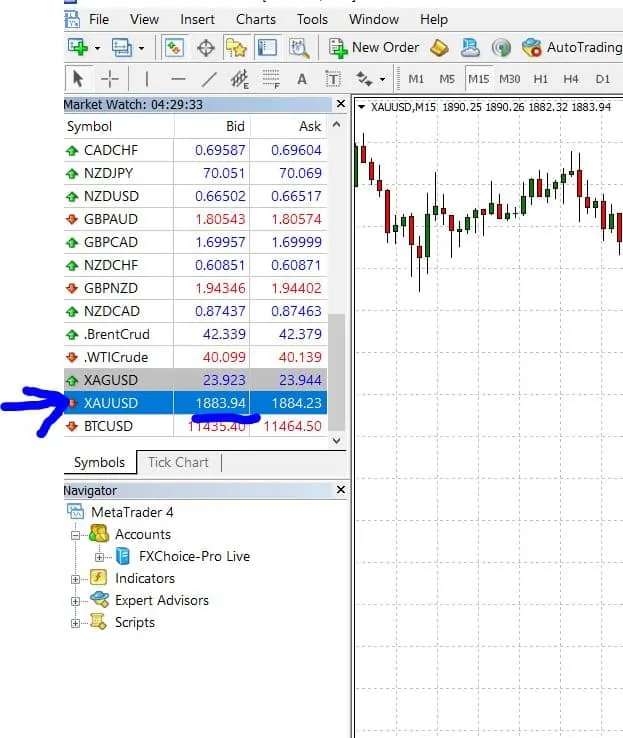623x738 pixels.
Task: Click the New Order button
Action: (374, 48)
